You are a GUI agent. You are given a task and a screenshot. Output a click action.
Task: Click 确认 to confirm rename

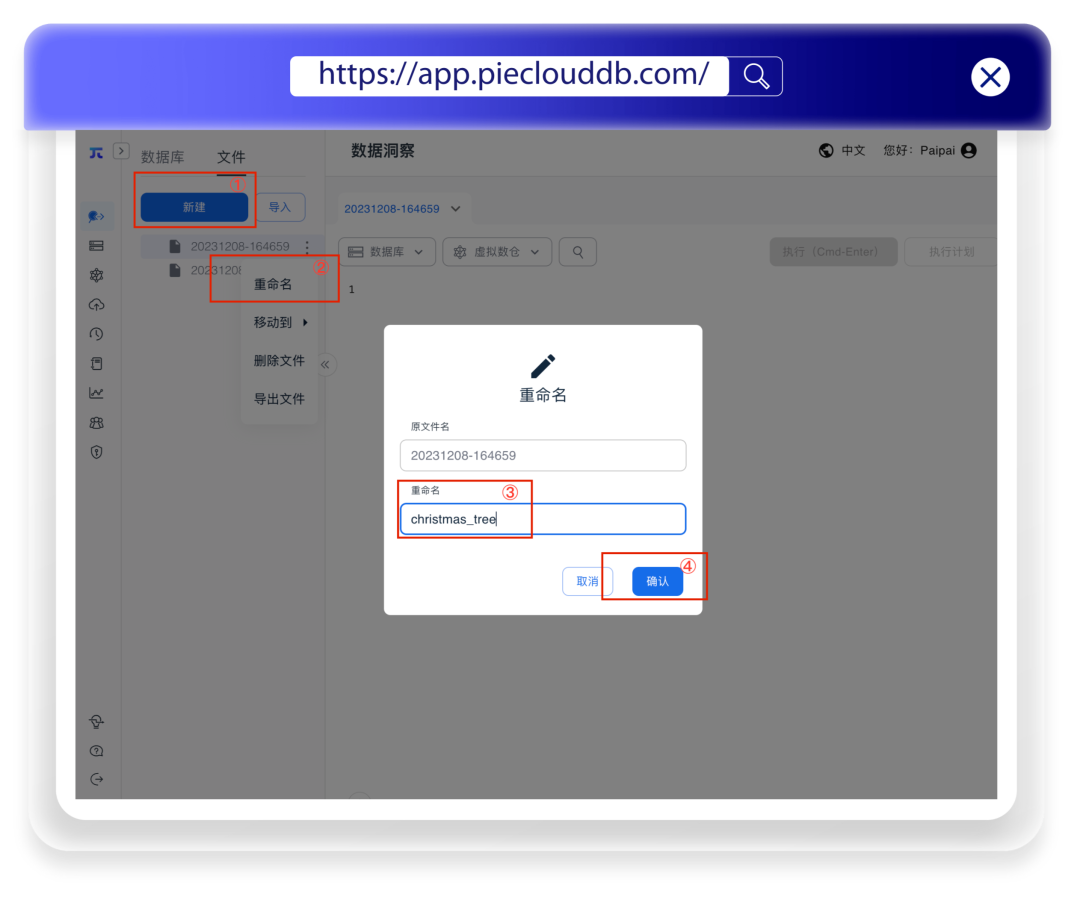657,581
